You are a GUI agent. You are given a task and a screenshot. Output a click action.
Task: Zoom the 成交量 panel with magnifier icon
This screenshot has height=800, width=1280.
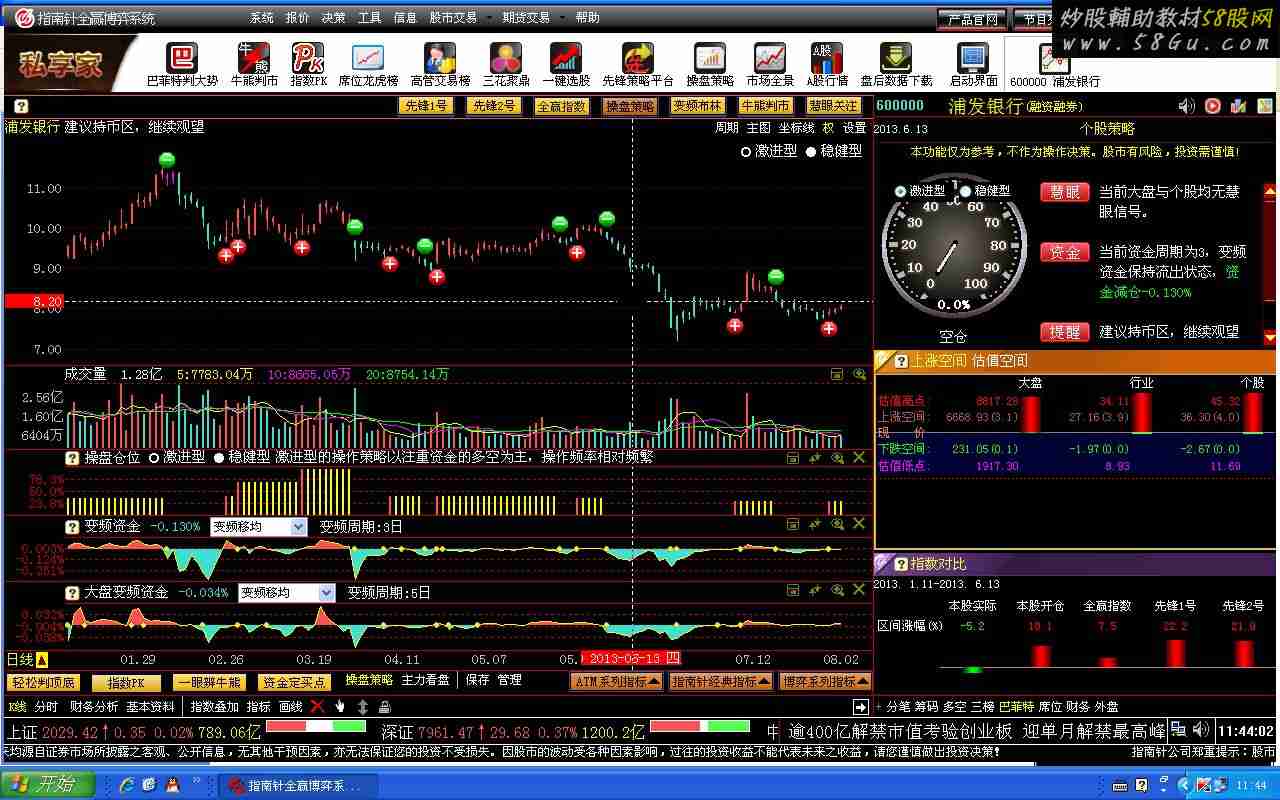click(x=859, y=374)
